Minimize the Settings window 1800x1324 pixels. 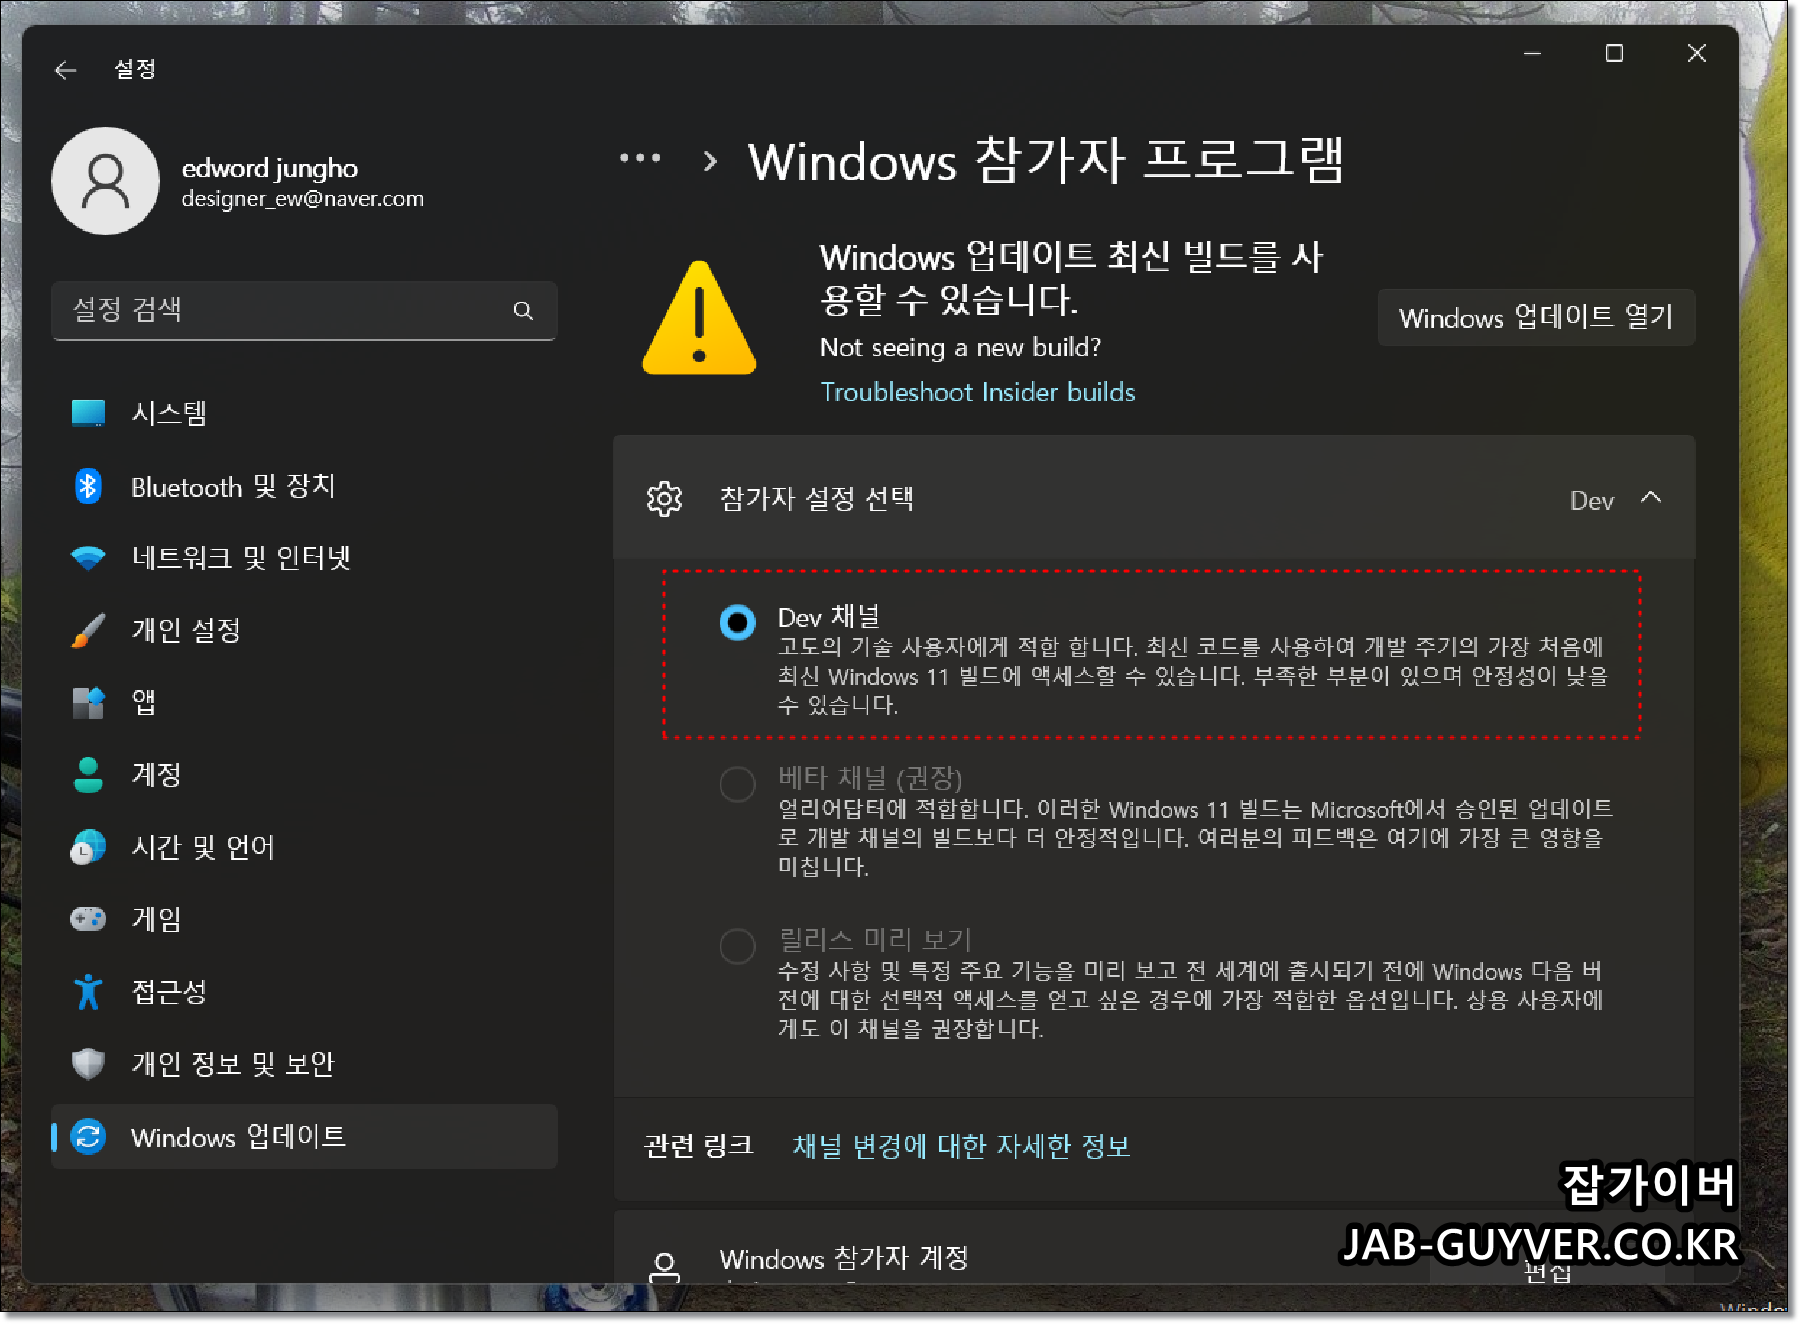coord(1532,53)
